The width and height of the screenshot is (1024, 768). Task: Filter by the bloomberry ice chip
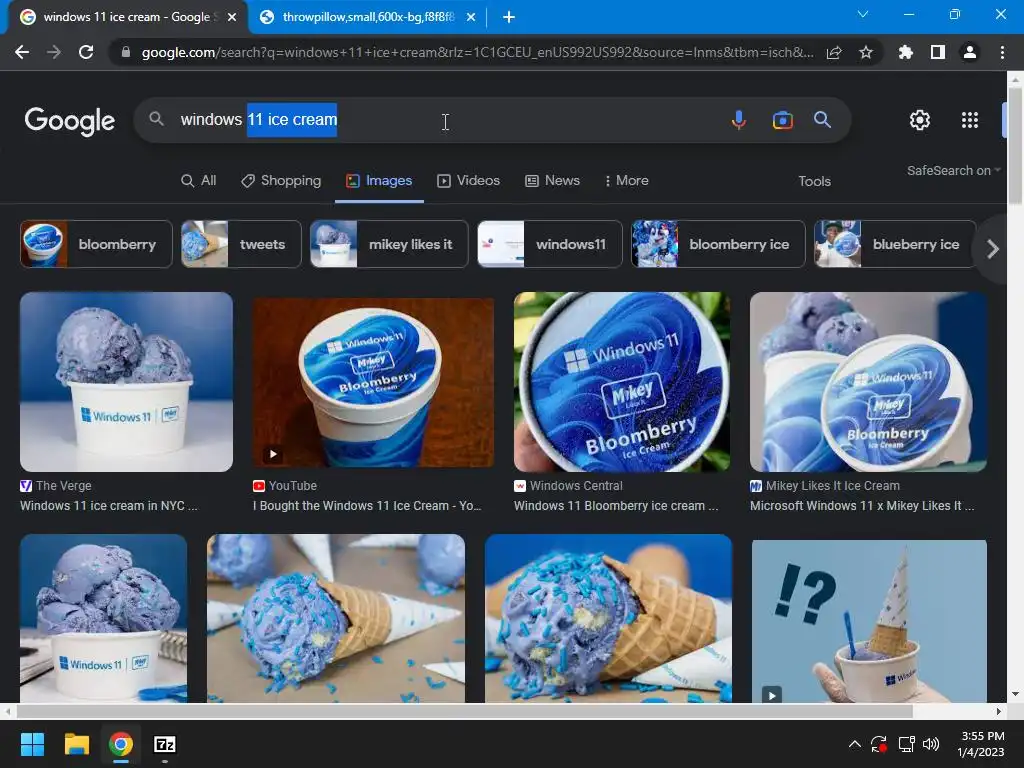(x=718, y=244)
